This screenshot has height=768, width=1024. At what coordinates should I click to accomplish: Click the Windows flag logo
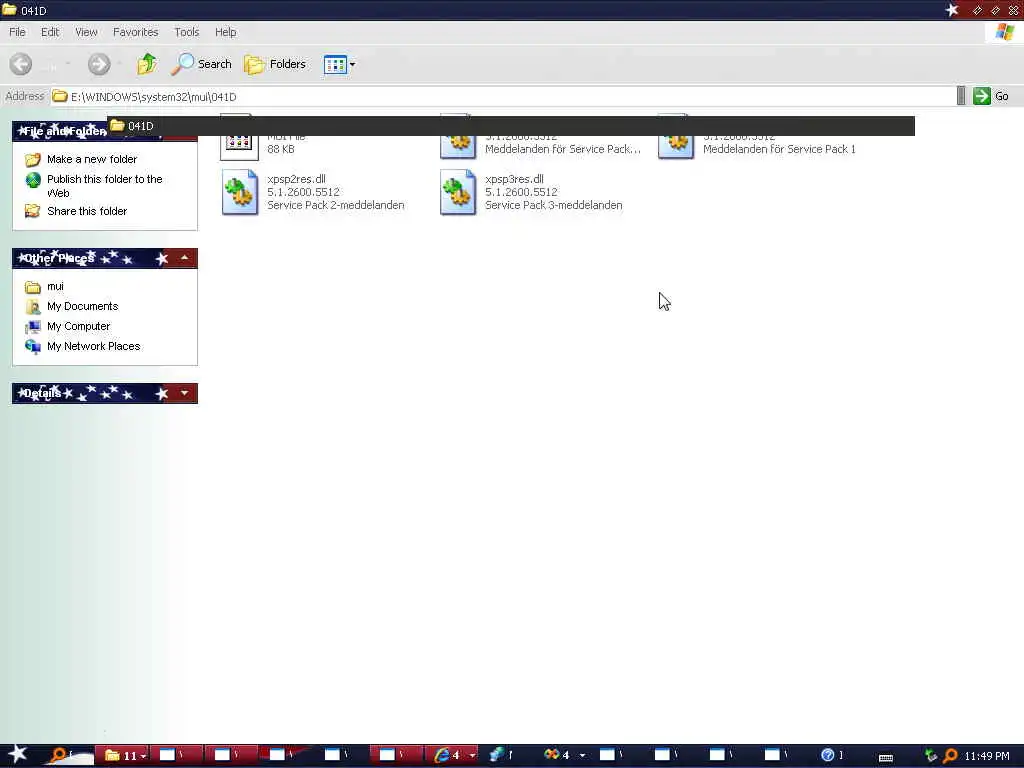pos(1004,31)
